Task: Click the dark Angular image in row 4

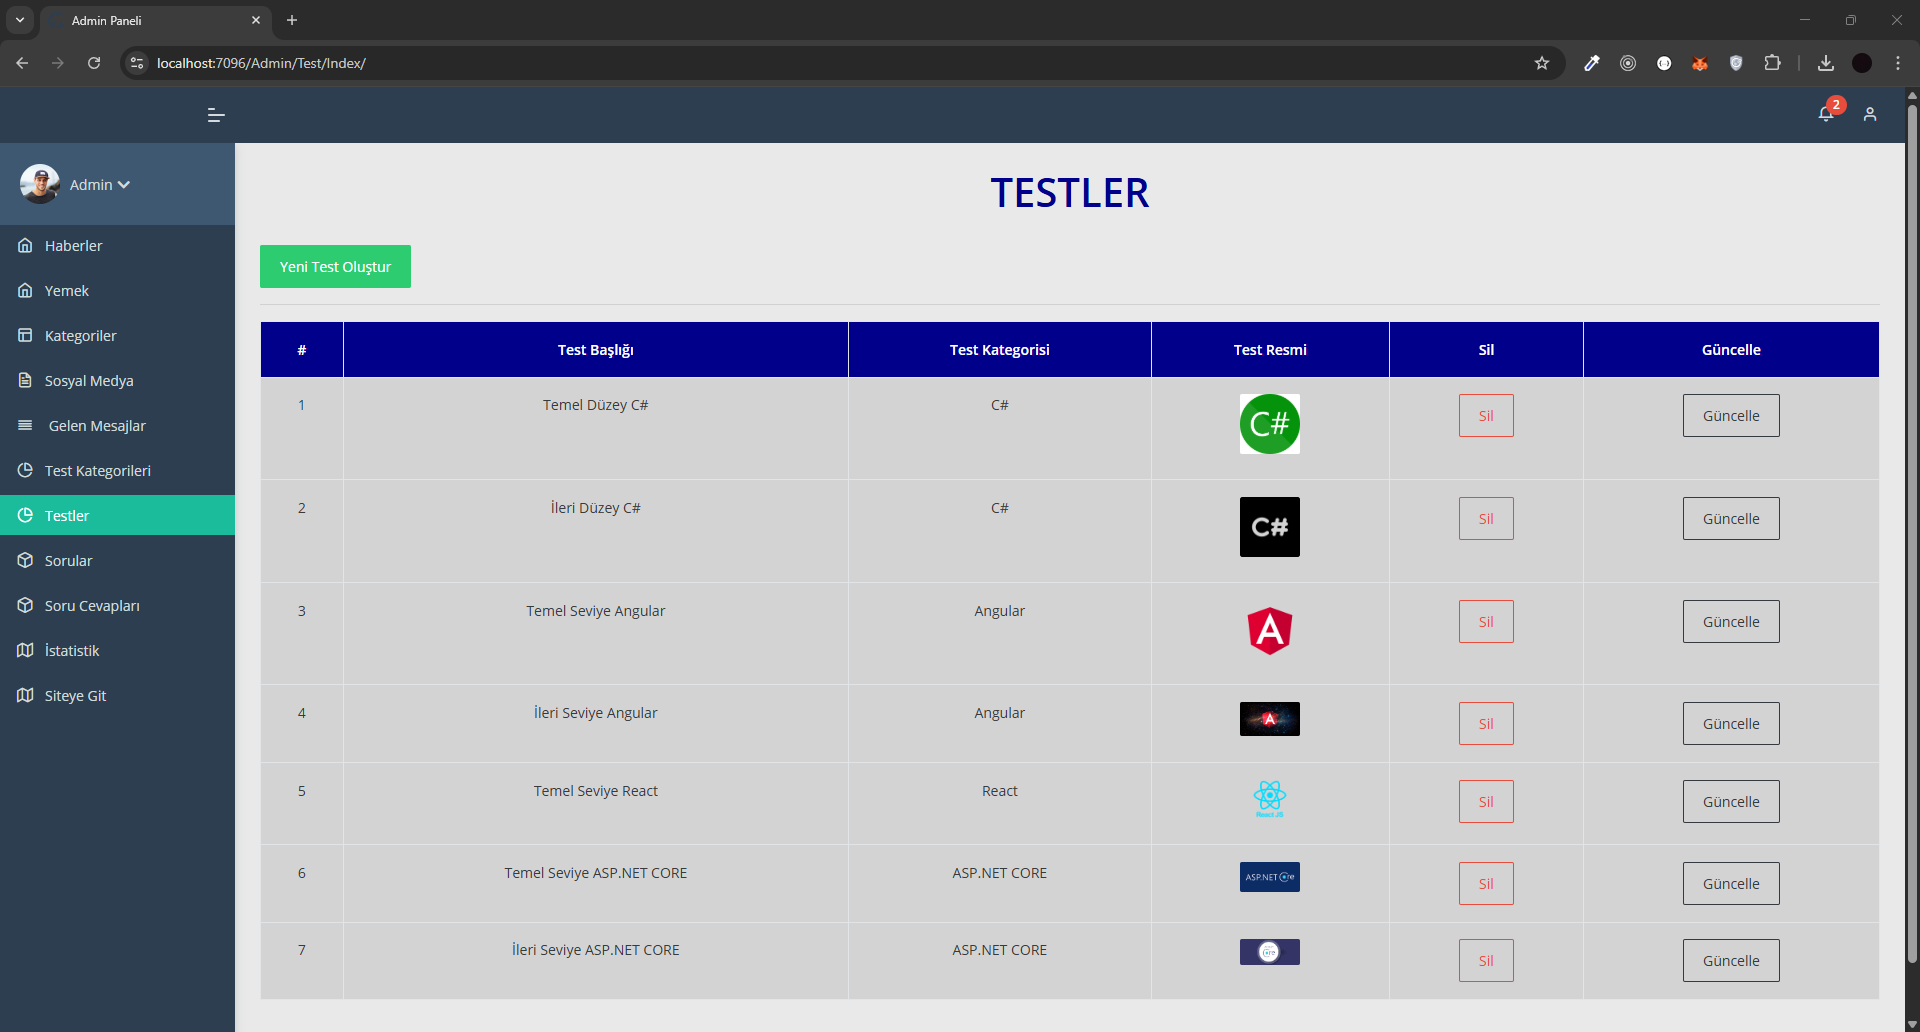Action: pos(1270,719)
